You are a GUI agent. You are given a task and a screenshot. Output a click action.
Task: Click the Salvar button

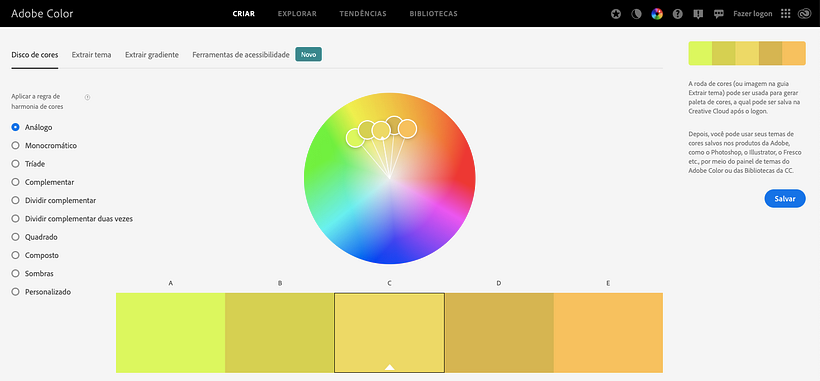pos(785,199)
